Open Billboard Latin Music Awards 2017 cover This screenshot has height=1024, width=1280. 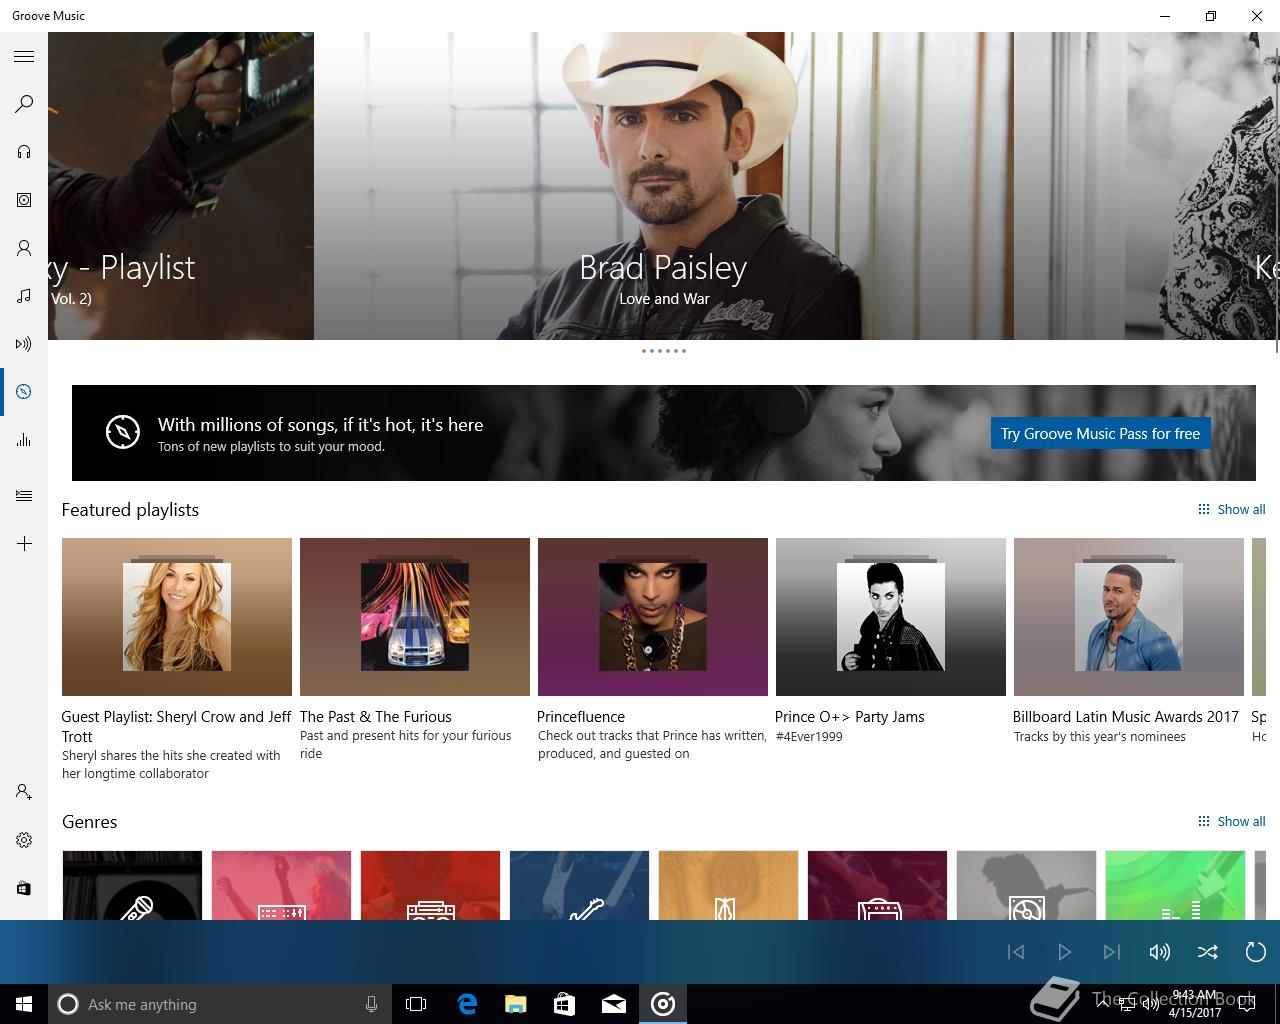tap(1129, 617)
